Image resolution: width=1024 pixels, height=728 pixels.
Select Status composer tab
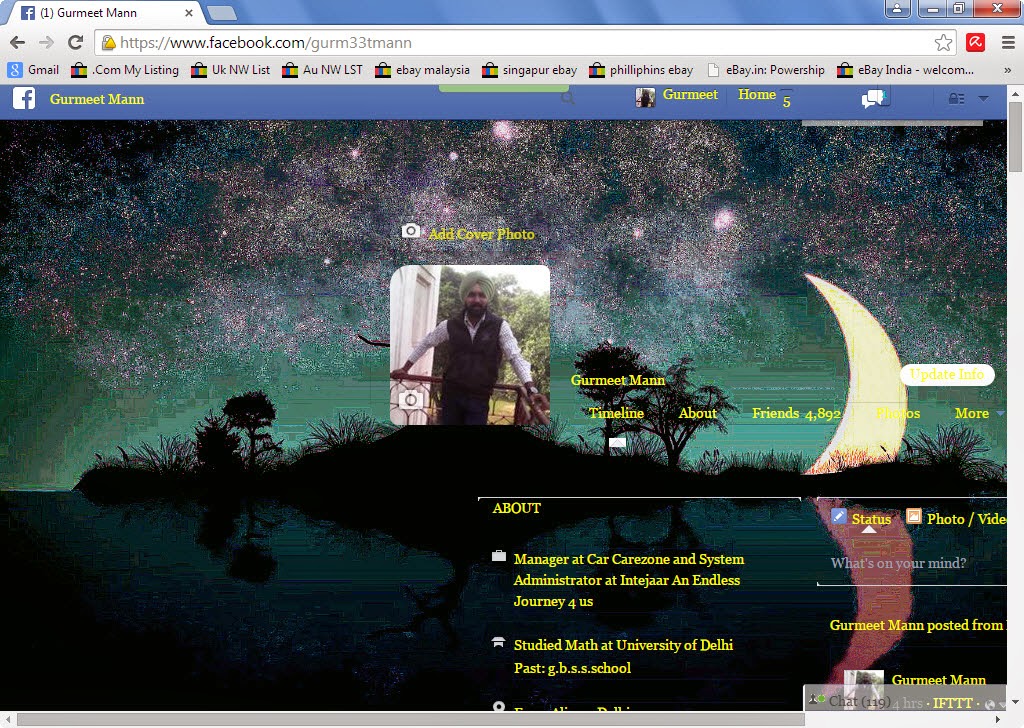click(871, 518)
